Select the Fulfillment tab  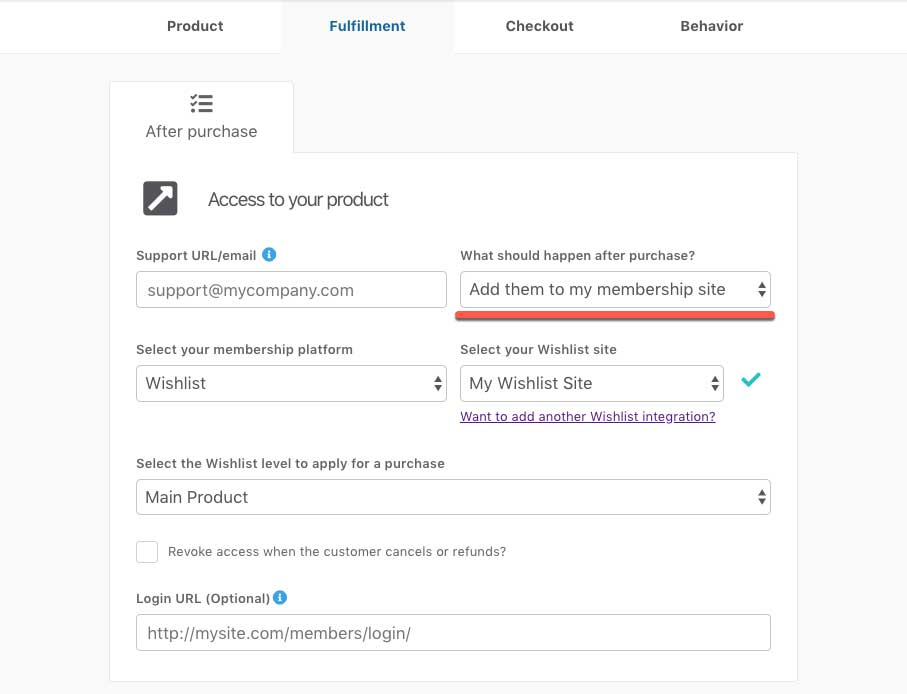point(367,26)
